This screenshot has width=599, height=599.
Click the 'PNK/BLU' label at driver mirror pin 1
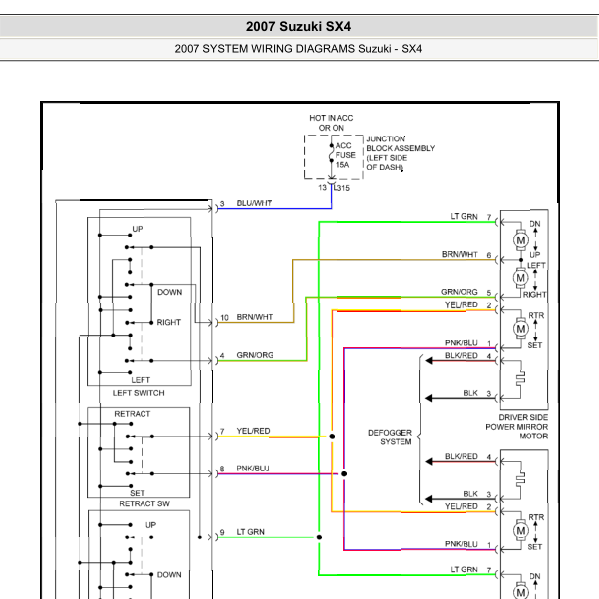click(461, 343)
